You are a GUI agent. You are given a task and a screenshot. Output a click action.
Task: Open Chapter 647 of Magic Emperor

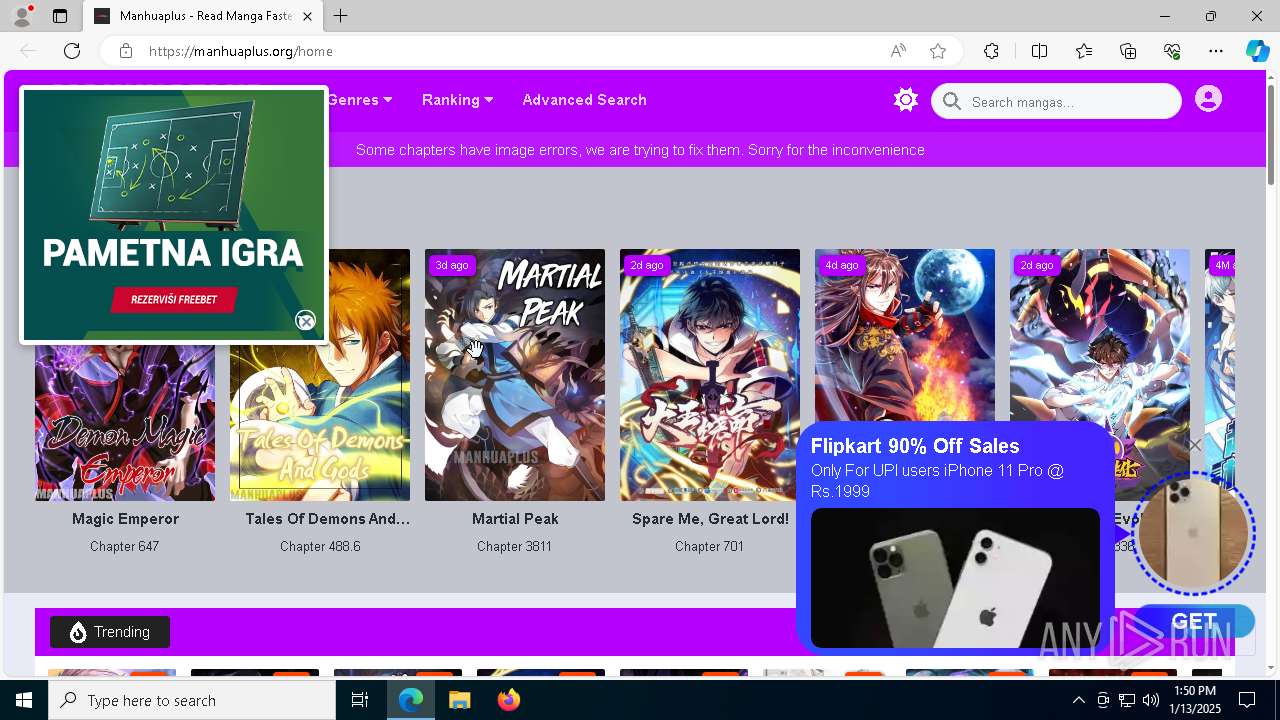click(x=124, y=546)
